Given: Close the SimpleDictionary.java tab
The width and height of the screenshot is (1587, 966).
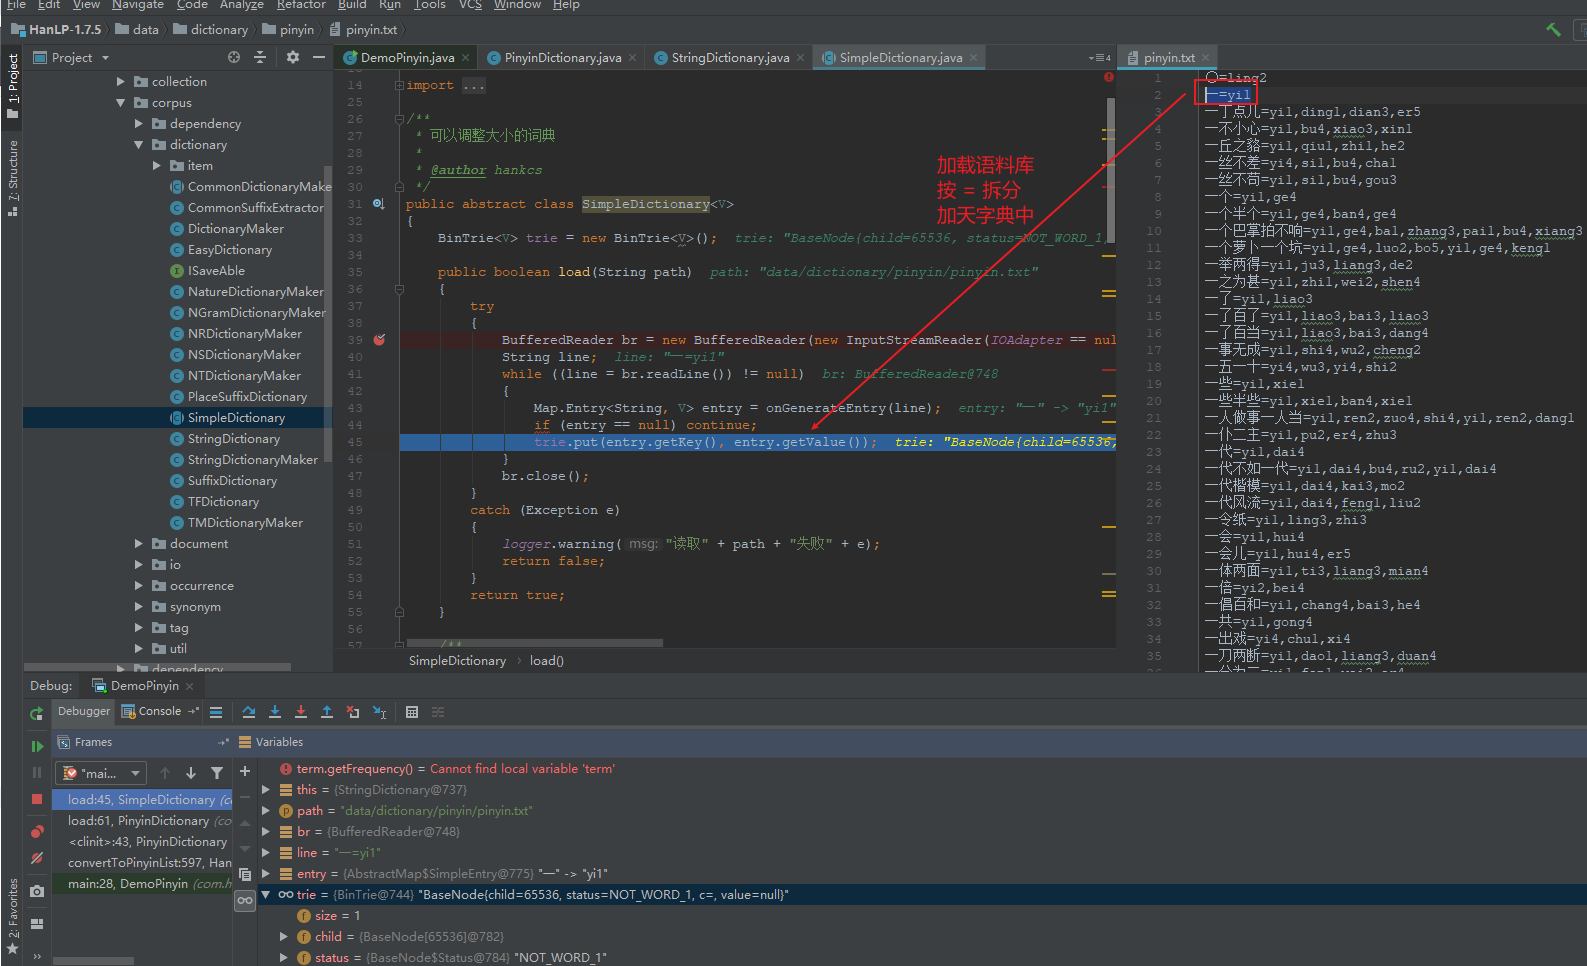Looking at the screenshot, I should [x=973, y=58].
